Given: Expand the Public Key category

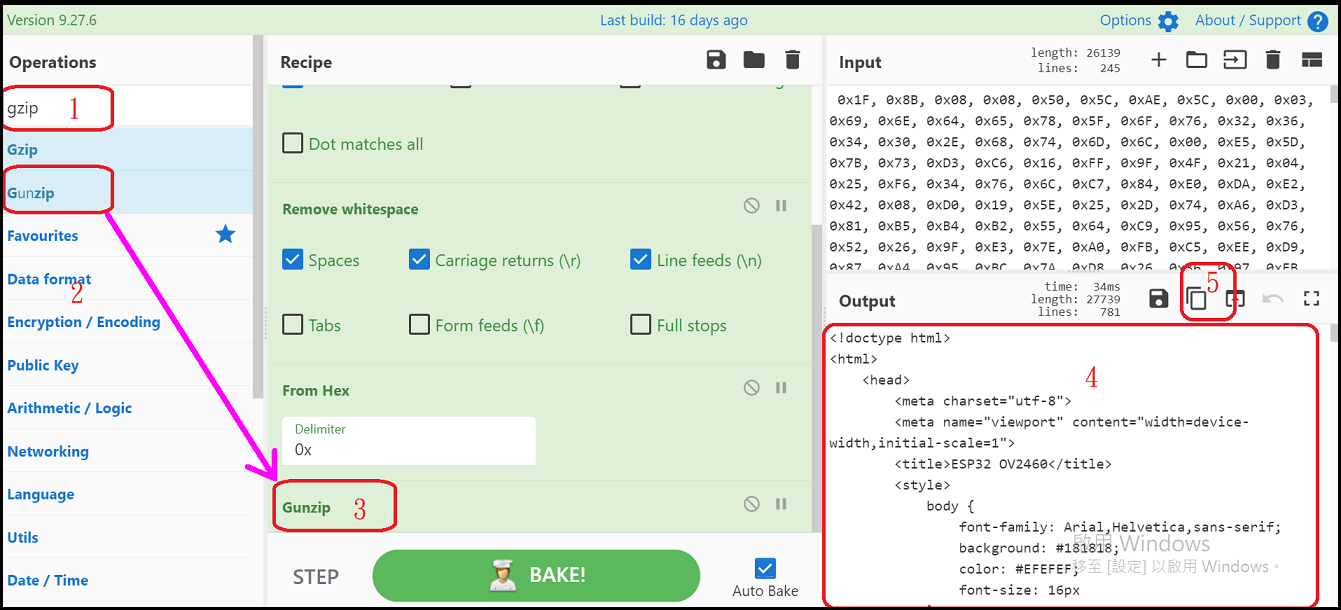Looking at the screenshot, I should [128, 365].
